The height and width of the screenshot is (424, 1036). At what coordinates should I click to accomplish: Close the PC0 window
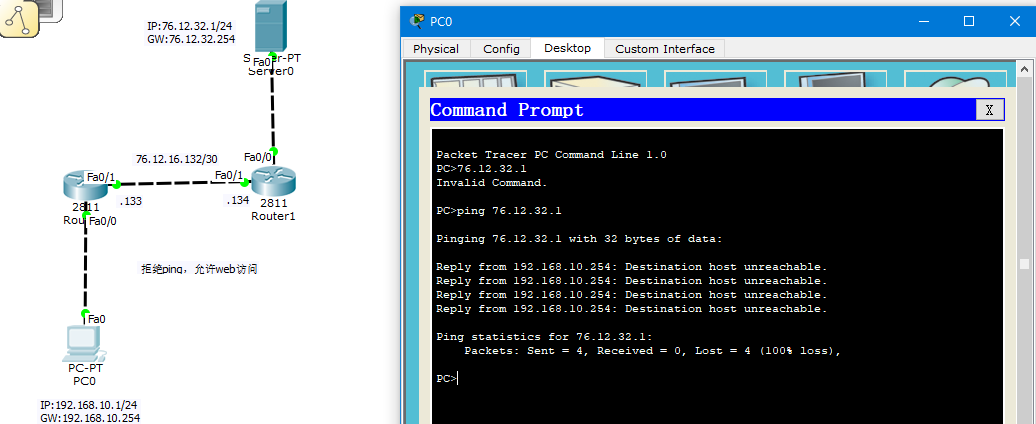(1014, 22)
